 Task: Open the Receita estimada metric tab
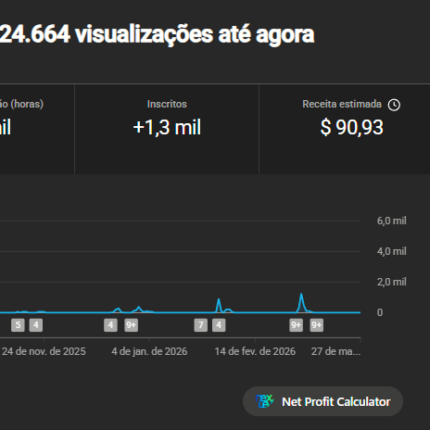click(345, 129)
